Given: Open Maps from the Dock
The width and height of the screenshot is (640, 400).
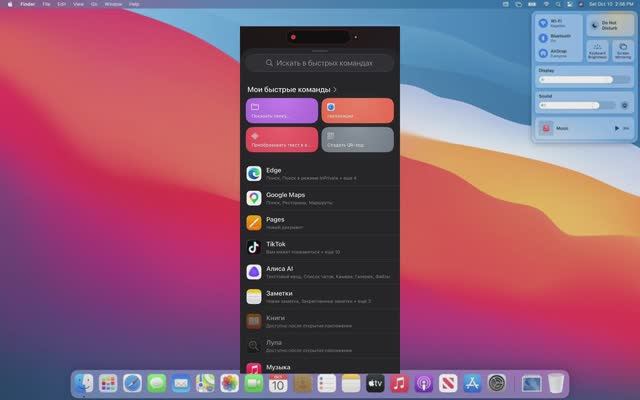Looking at the screenshot, I should coord(205,384).
